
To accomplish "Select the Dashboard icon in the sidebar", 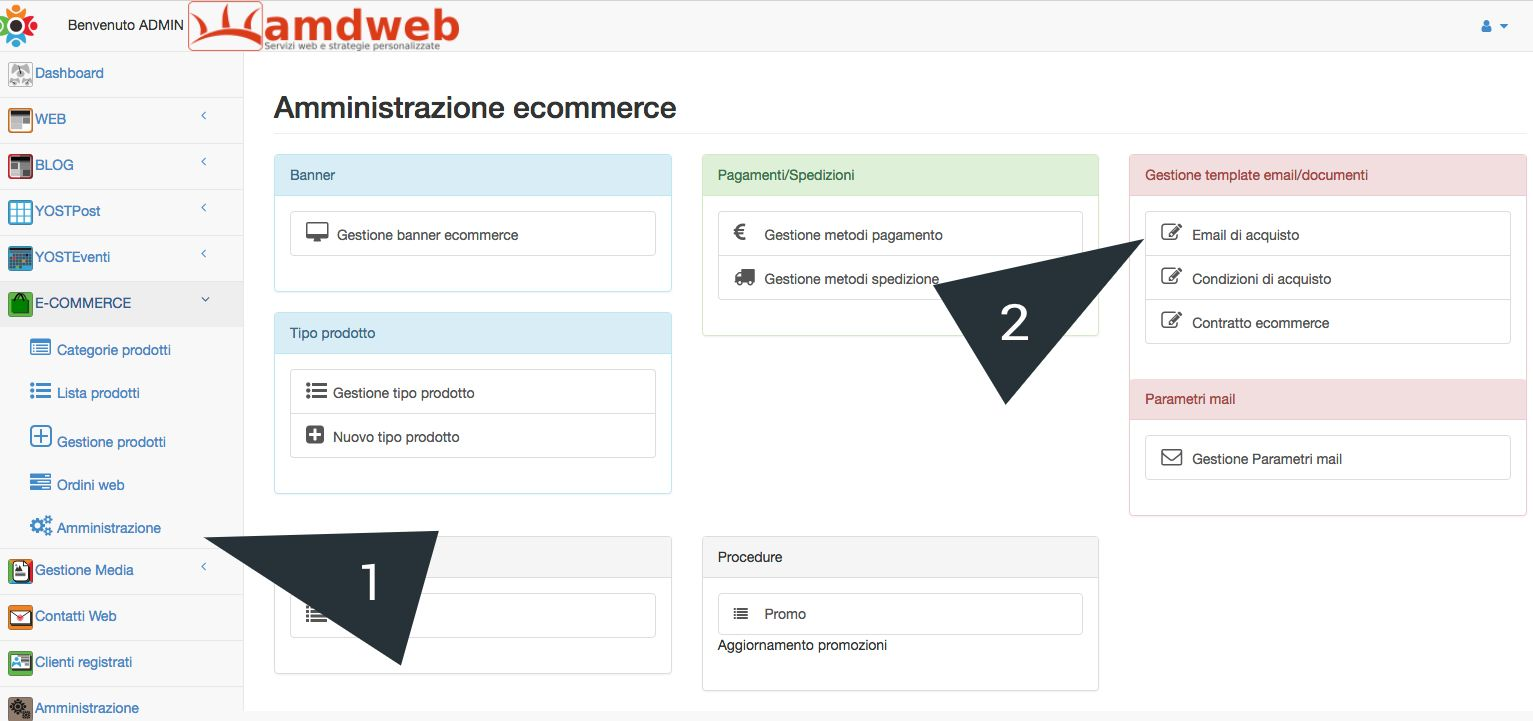I will point(18,73).
